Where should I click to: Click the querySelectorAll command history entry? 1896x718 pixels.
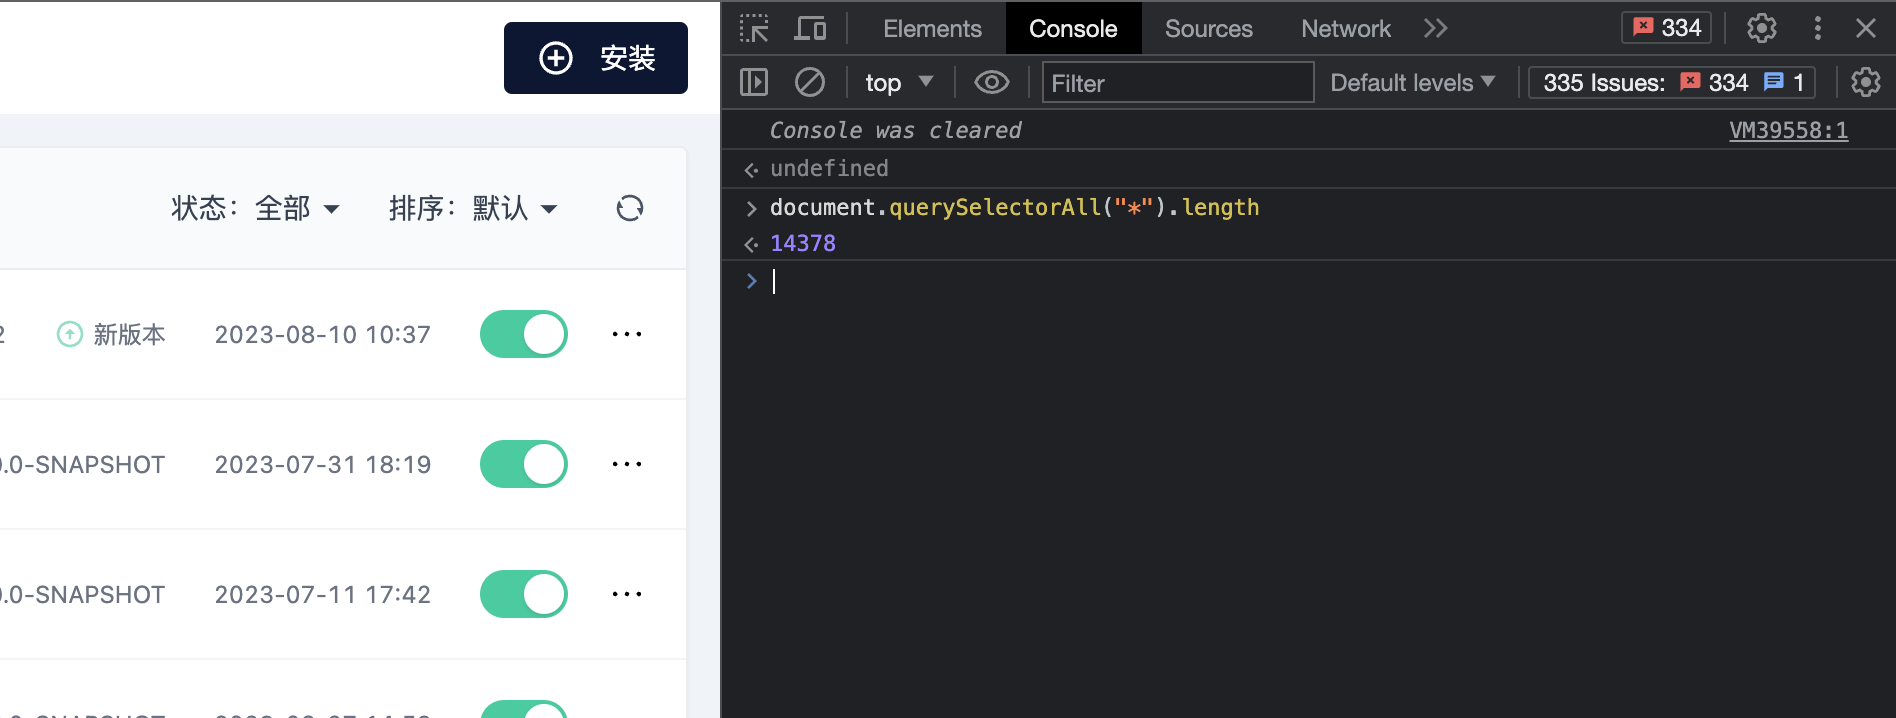1014,207
